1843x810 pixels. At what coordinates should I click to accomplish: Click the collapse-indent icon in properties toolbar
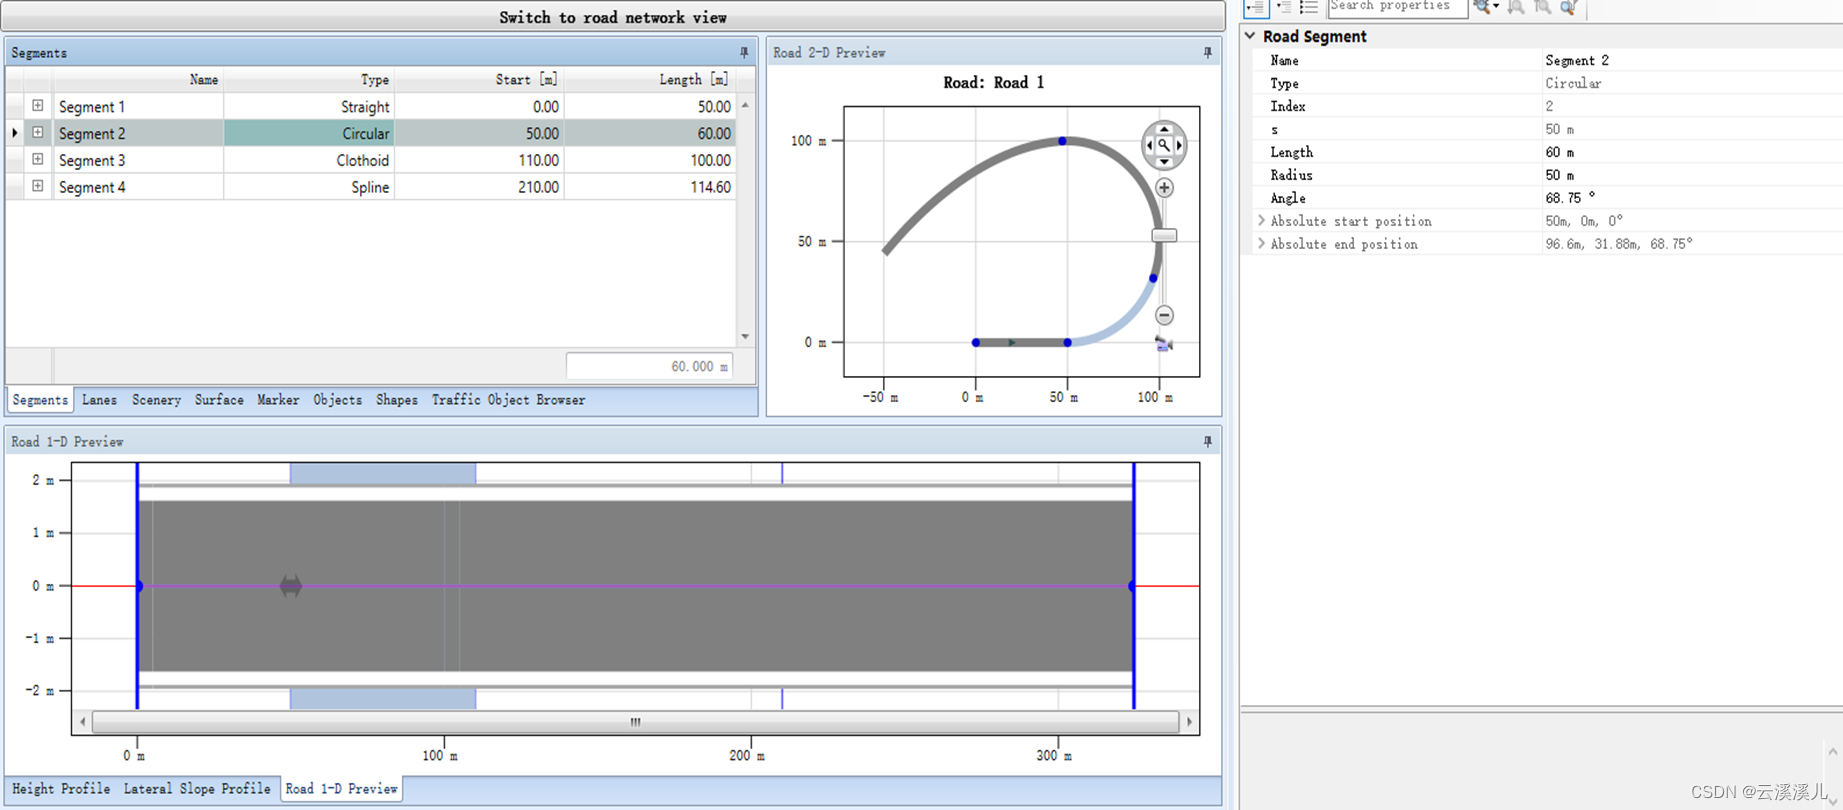point(1283,7)
